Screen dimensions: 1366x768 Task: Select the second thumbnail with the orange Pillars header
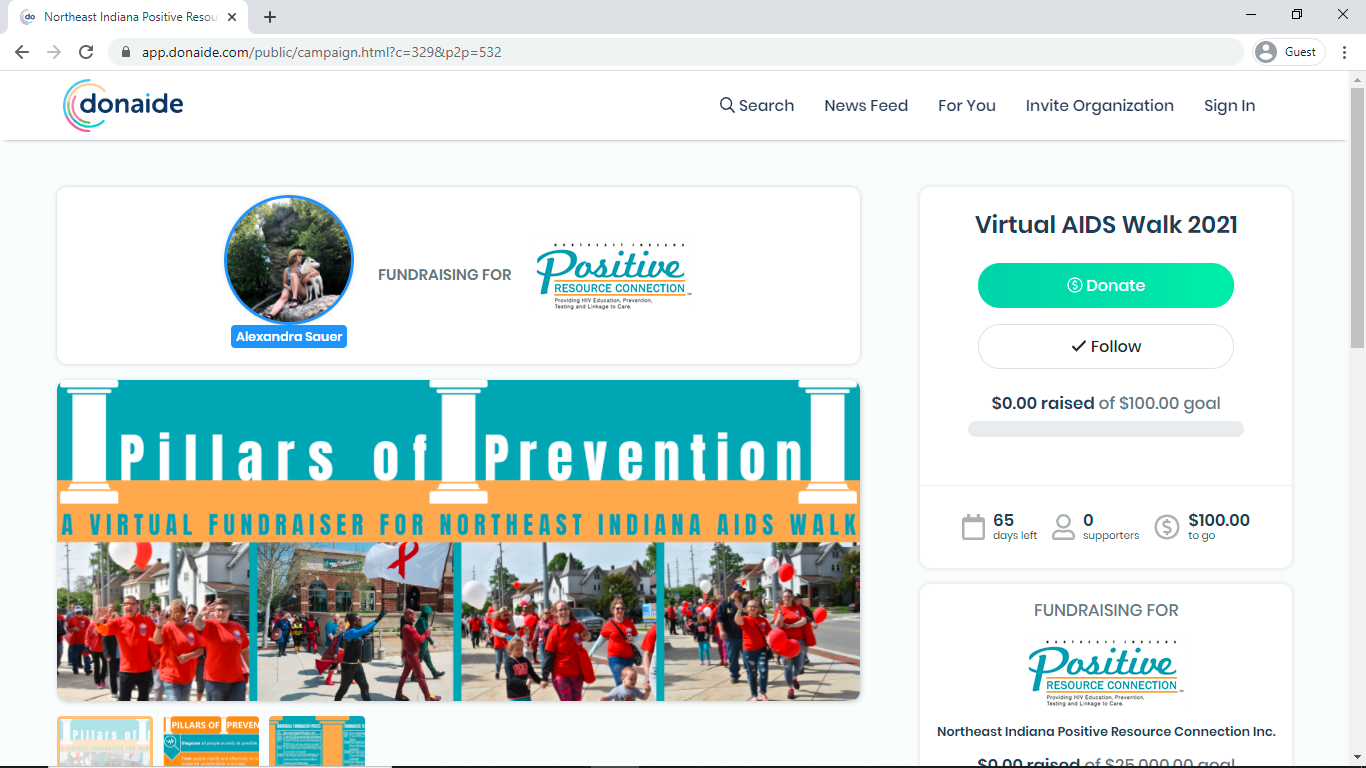coord(211,741)
